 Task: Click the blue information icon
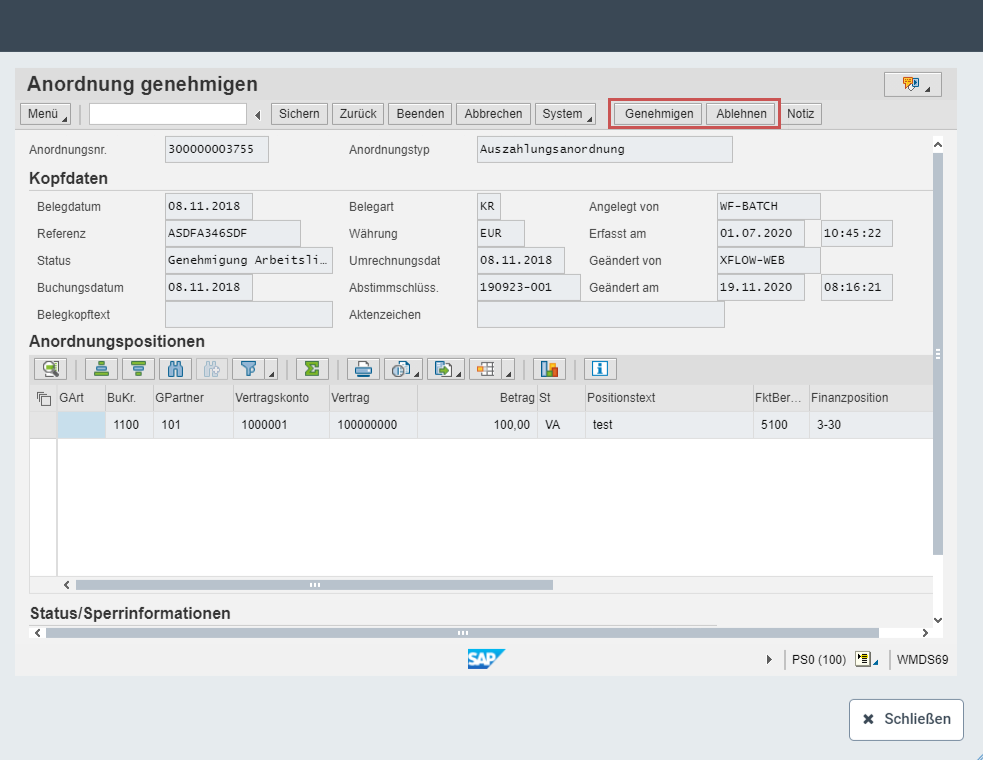600,368
